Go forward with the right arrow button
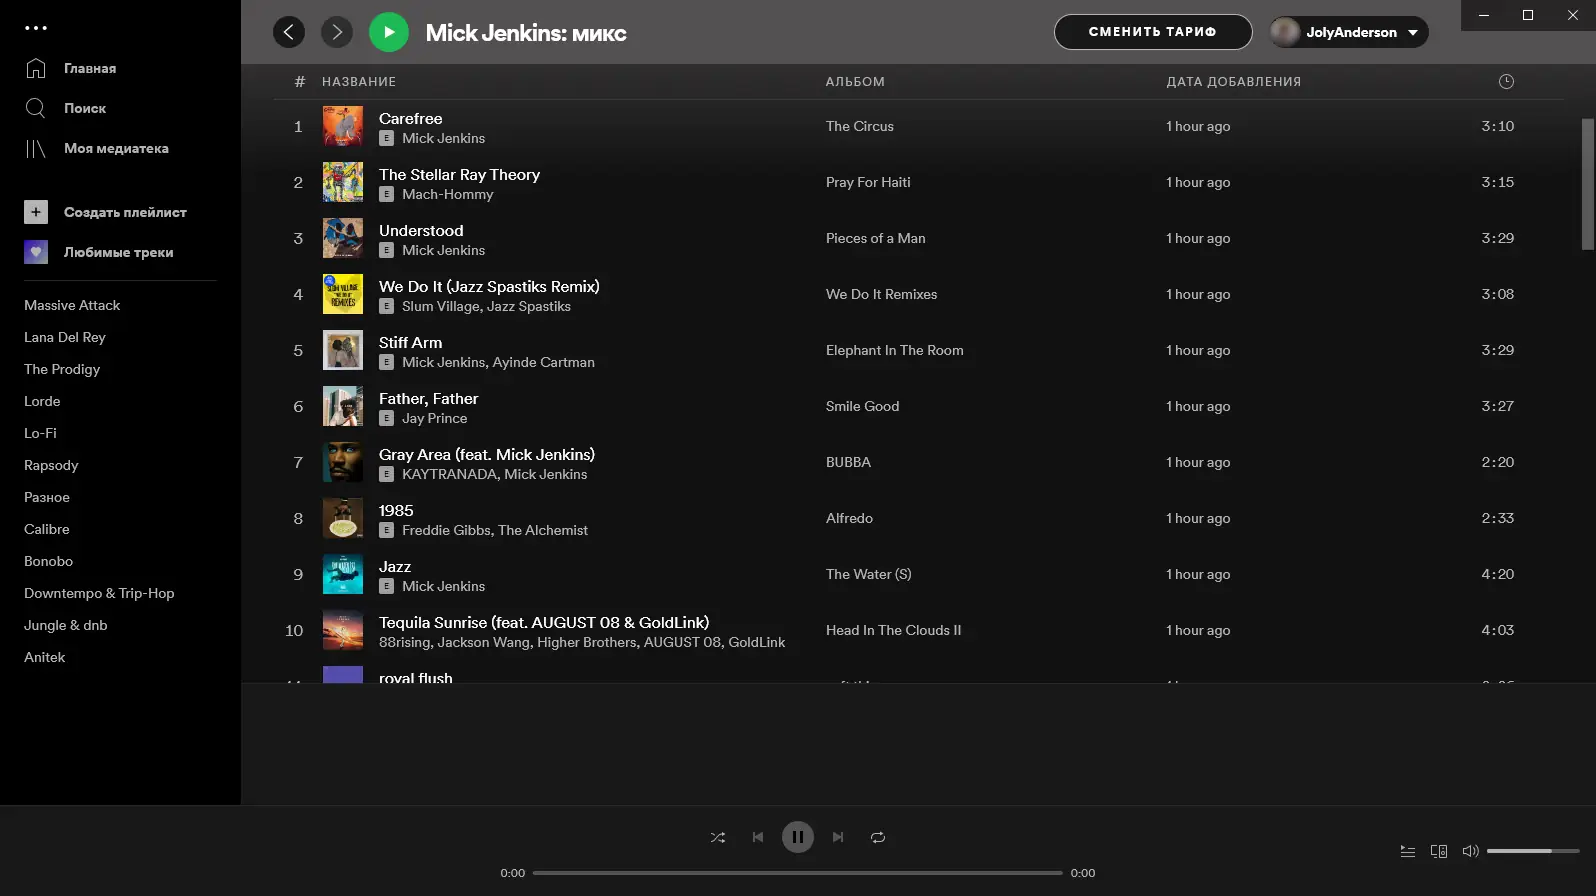The width and height of the screenshot is (1596, 896). 337,32
